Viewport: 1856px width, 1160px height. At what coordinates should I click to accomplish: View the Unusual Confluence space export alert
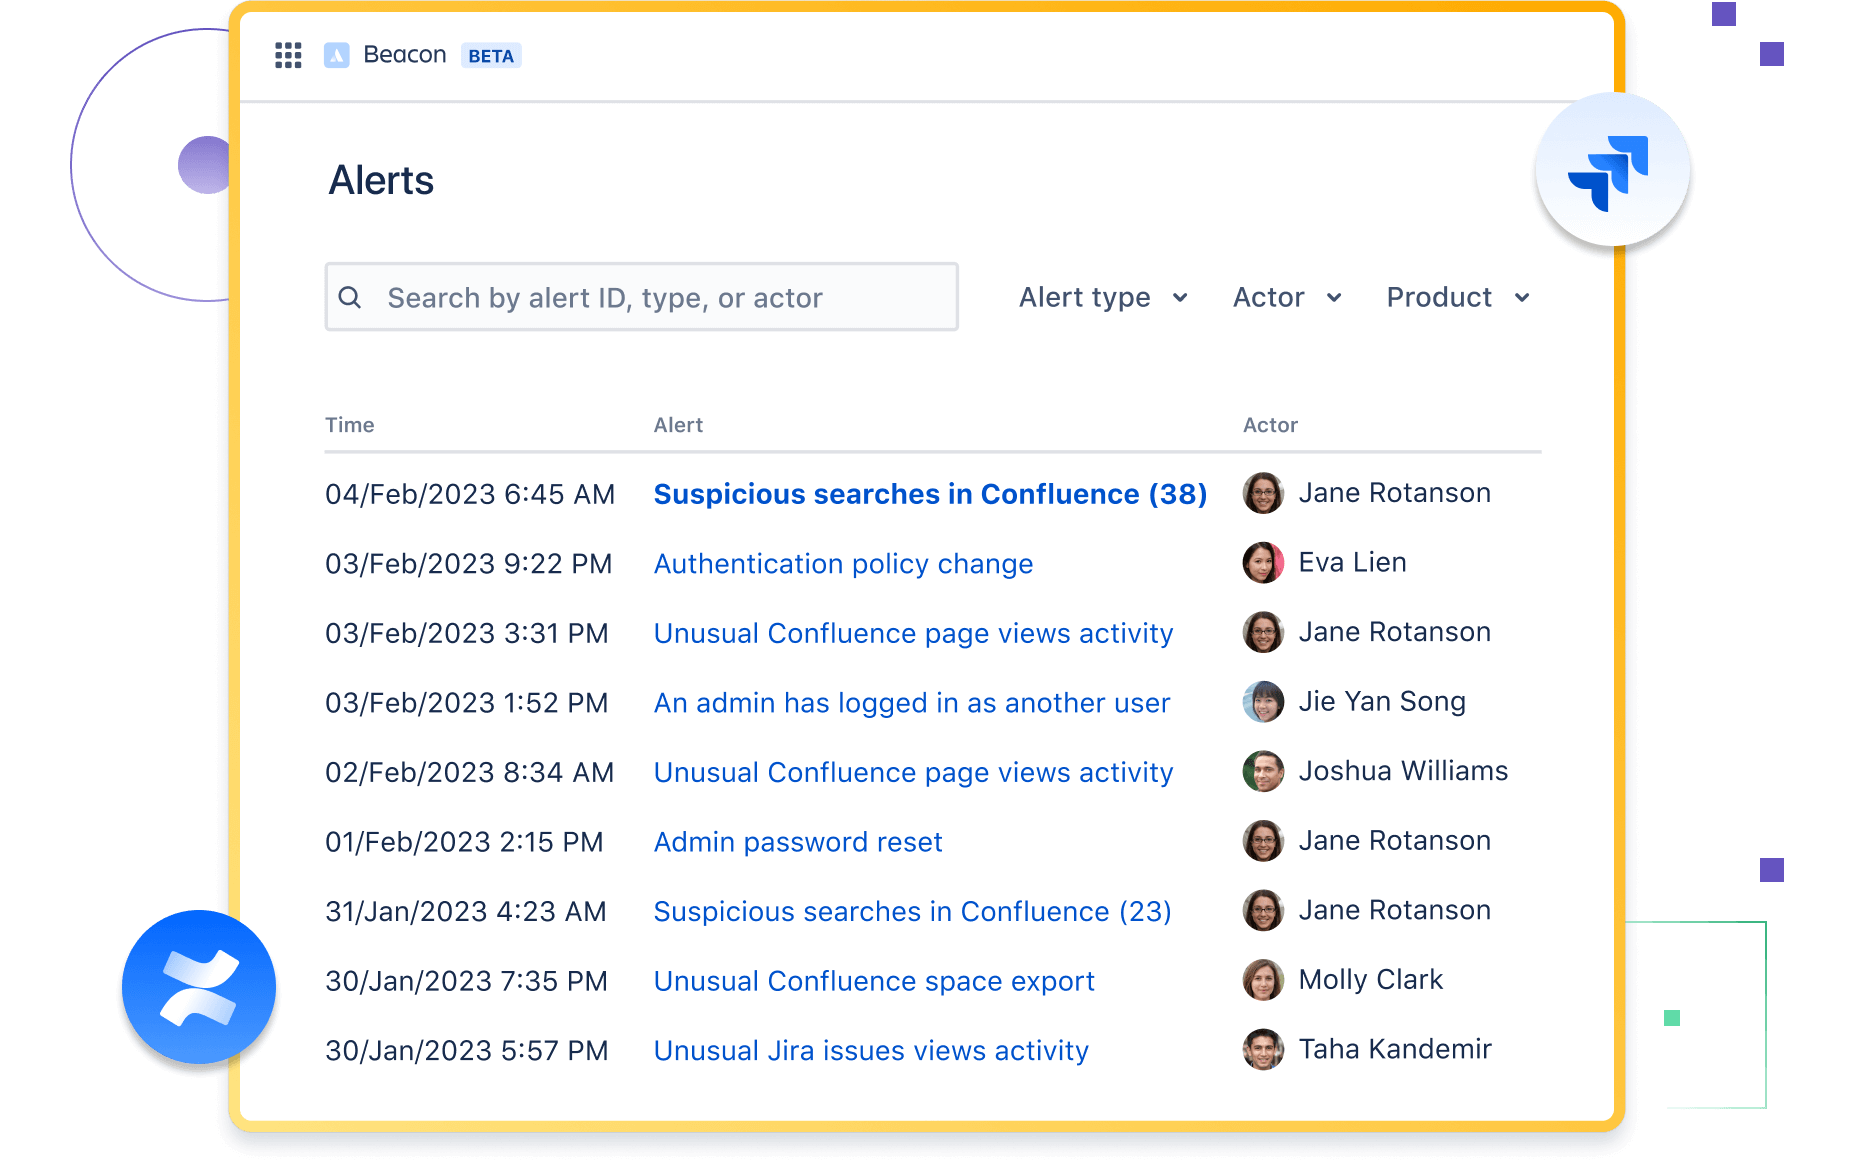tap(873, 980)
